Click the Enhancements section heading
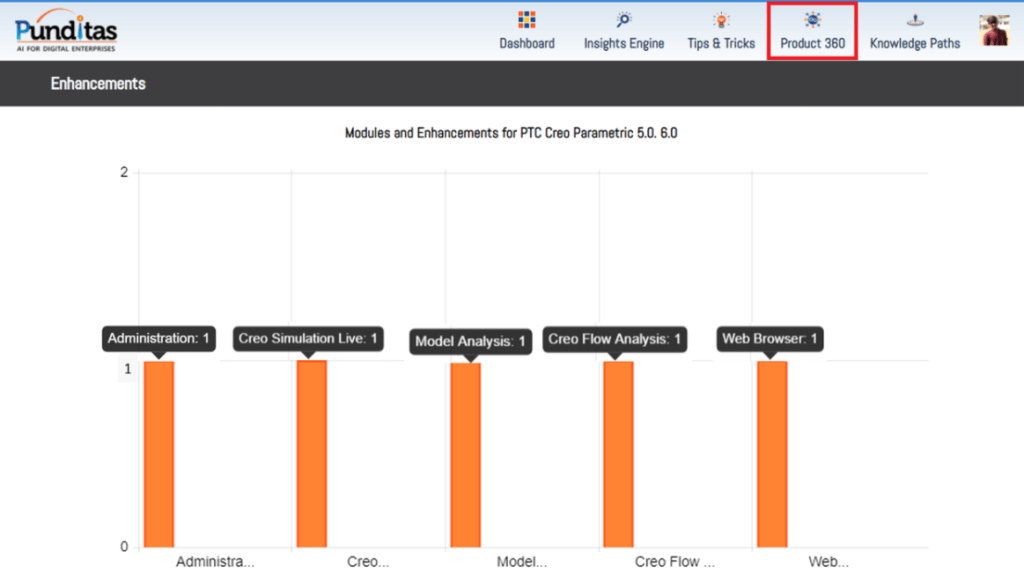1024x574 pixels. pyautogui.click(x=98, y=84)
